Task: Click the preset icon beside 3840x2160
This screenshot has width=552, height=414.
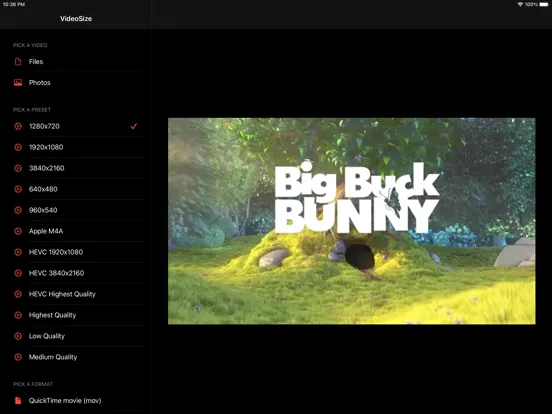Action: tap(18, 168)
